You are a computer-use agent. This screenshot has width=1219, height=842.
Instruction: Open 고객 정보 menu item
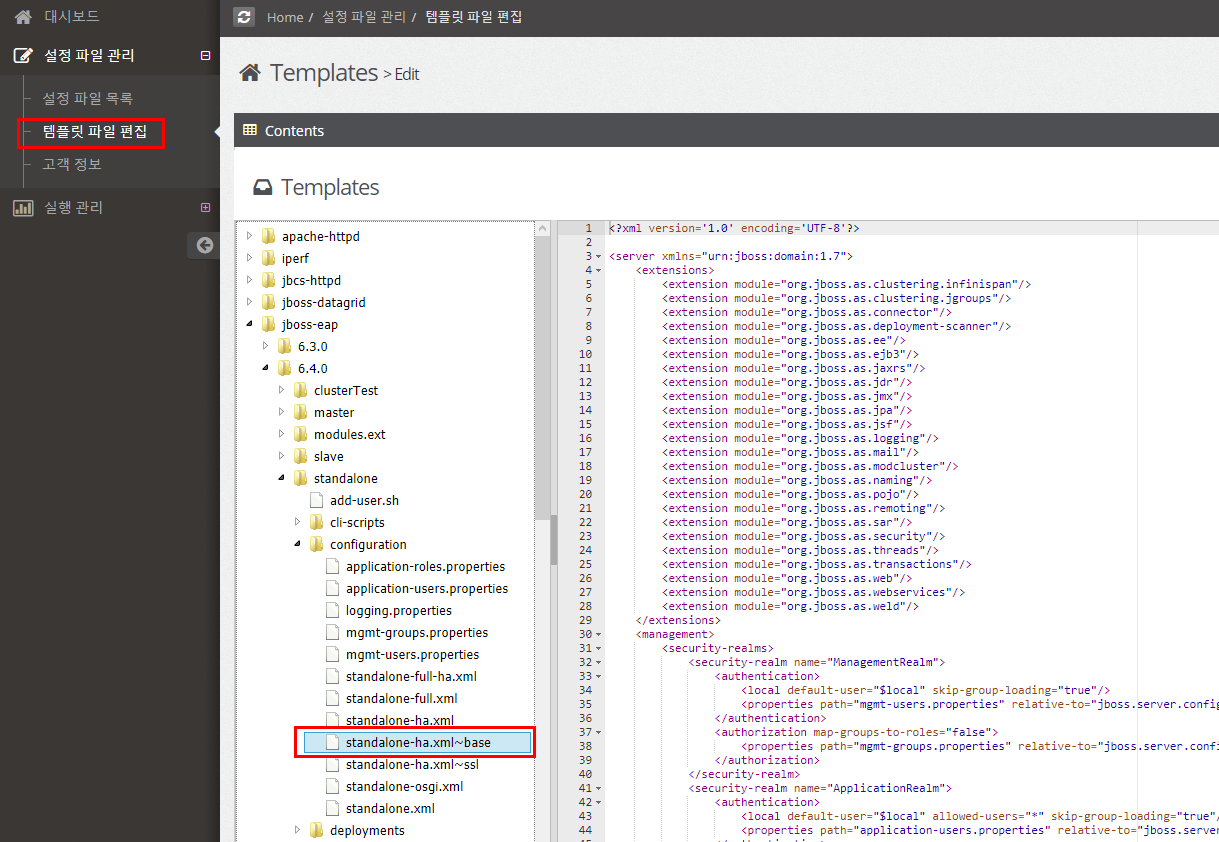(x=71, y=164)
